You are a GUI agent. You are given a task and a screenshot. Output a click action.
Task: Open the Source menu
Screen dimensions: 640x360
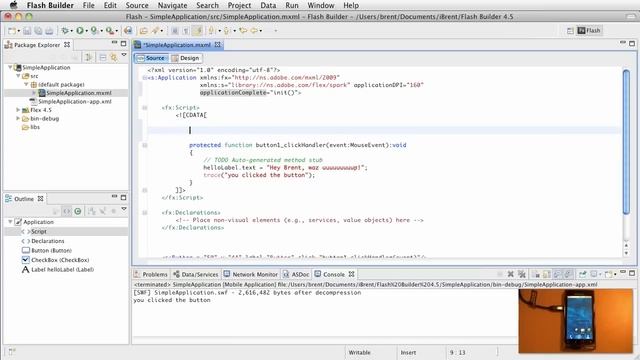[137, 5]
